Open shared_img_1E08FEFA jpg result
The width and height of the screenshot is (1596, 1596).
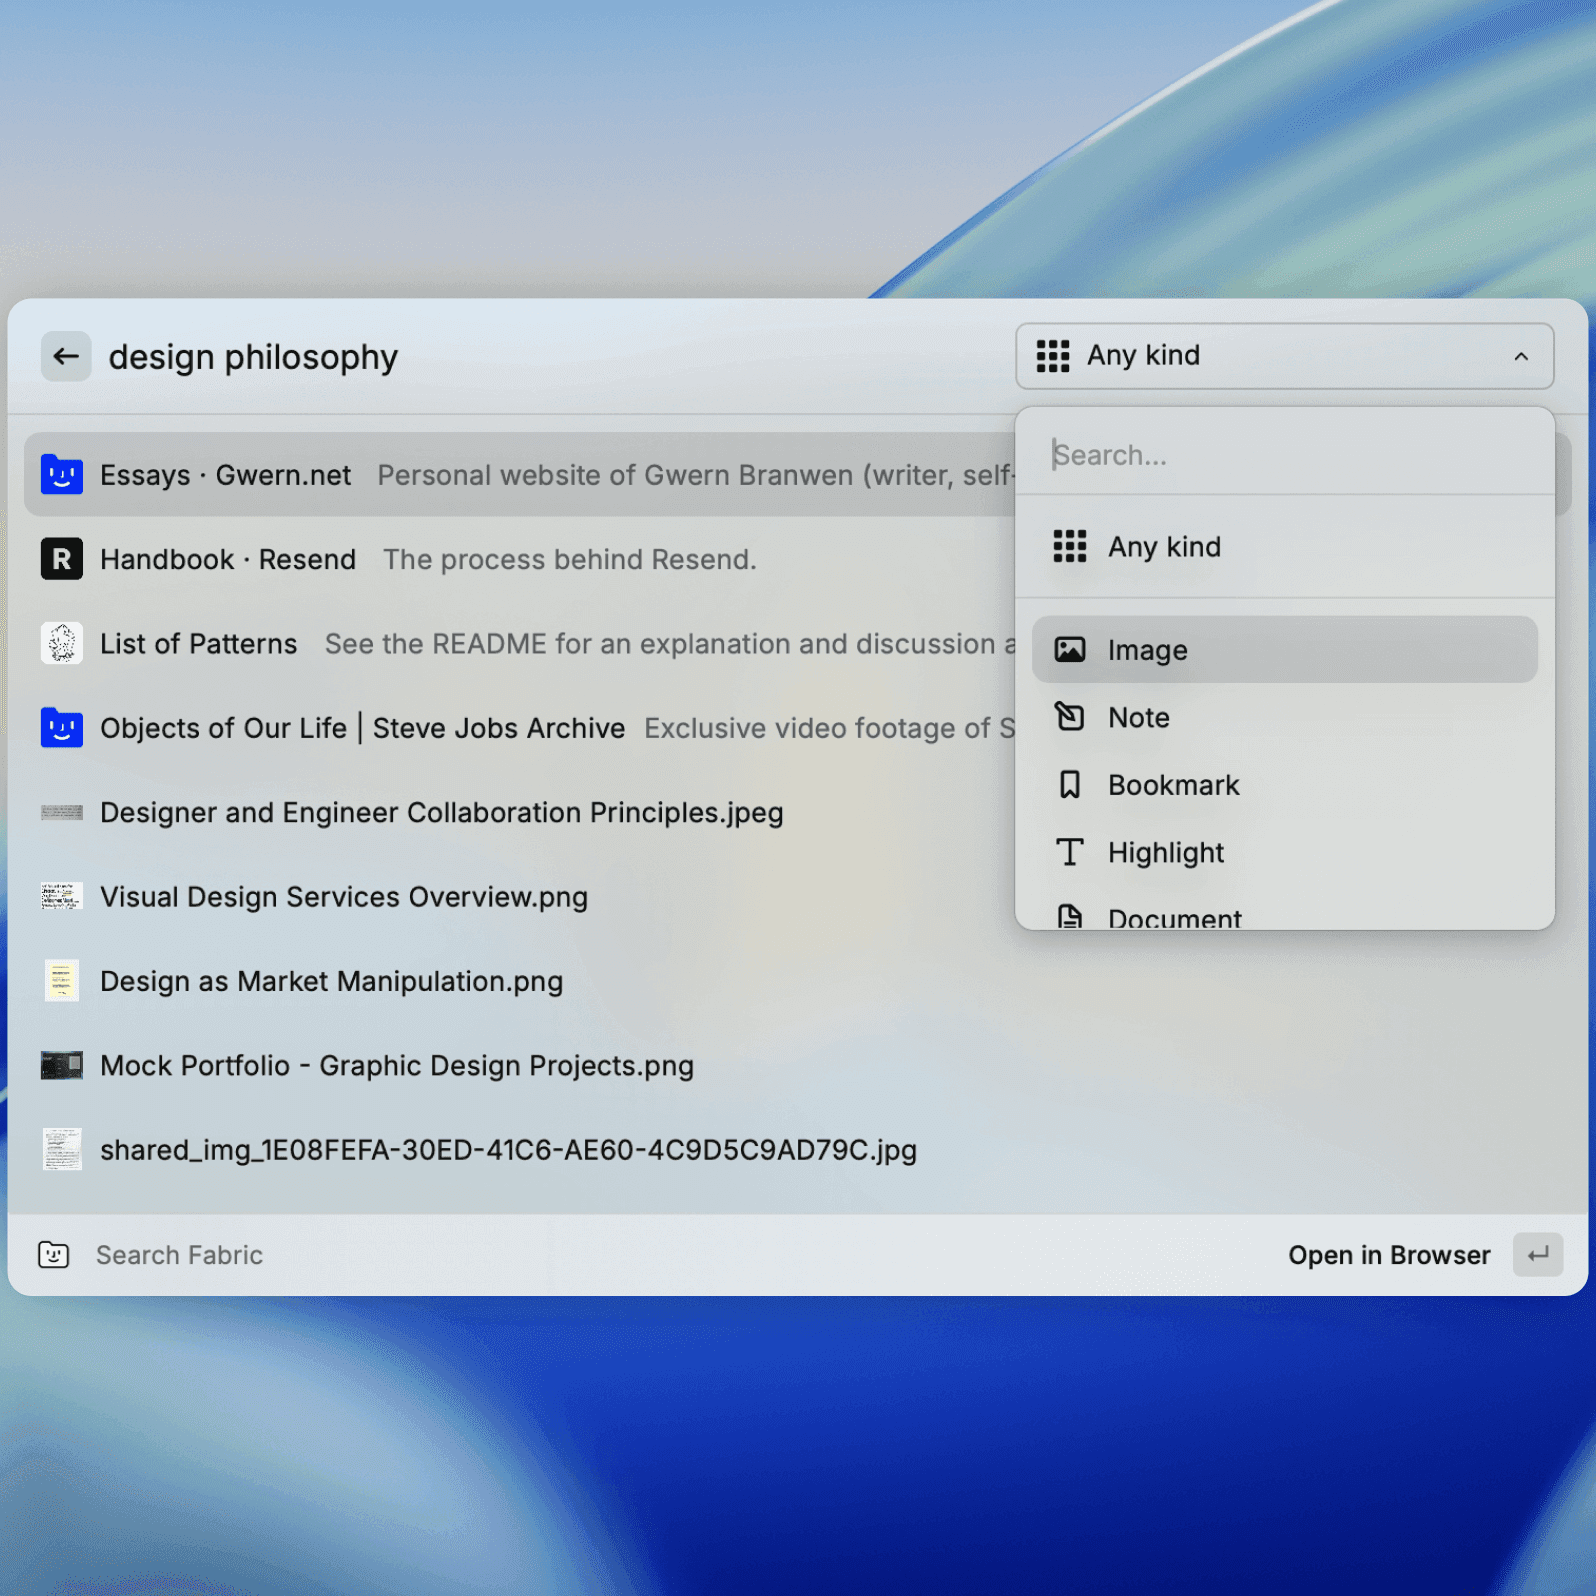point(796,1150)
